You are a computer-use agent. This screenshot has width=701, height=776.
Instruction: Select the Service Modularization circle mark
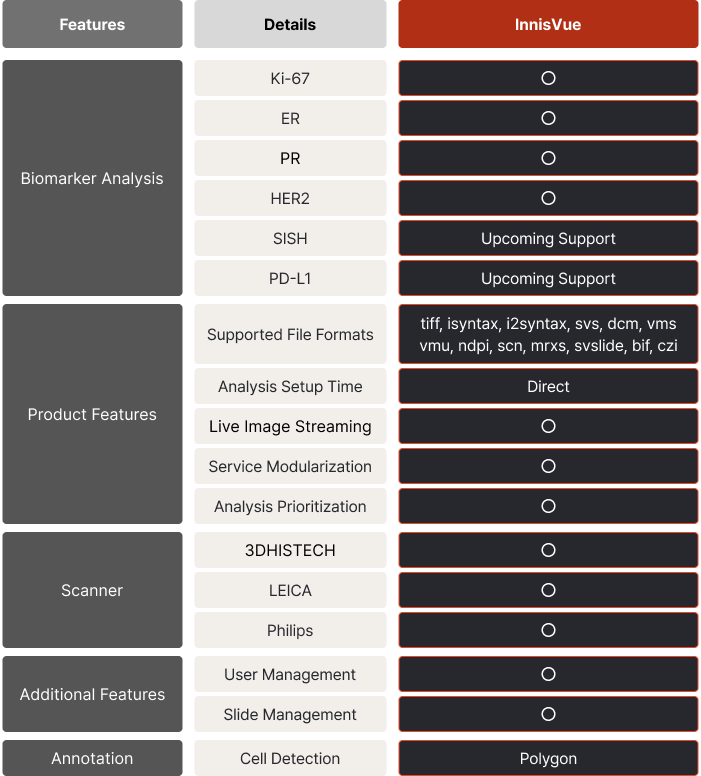tap(548, 466)
